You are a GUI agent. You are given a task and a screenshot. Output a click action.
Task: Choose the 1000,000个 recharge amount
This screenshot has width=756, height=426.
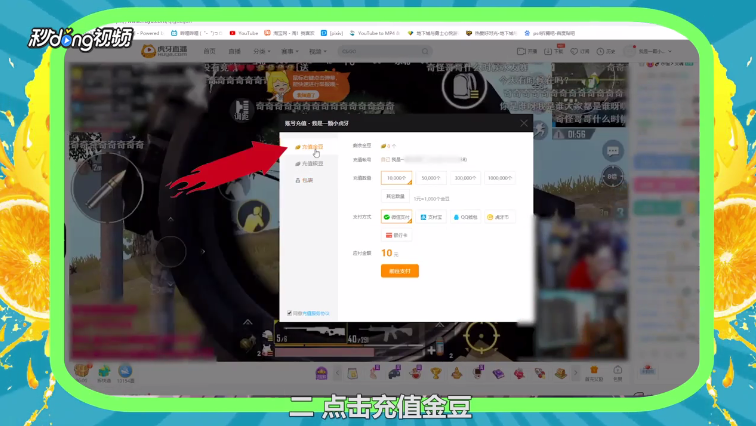(x=500, y=178)
